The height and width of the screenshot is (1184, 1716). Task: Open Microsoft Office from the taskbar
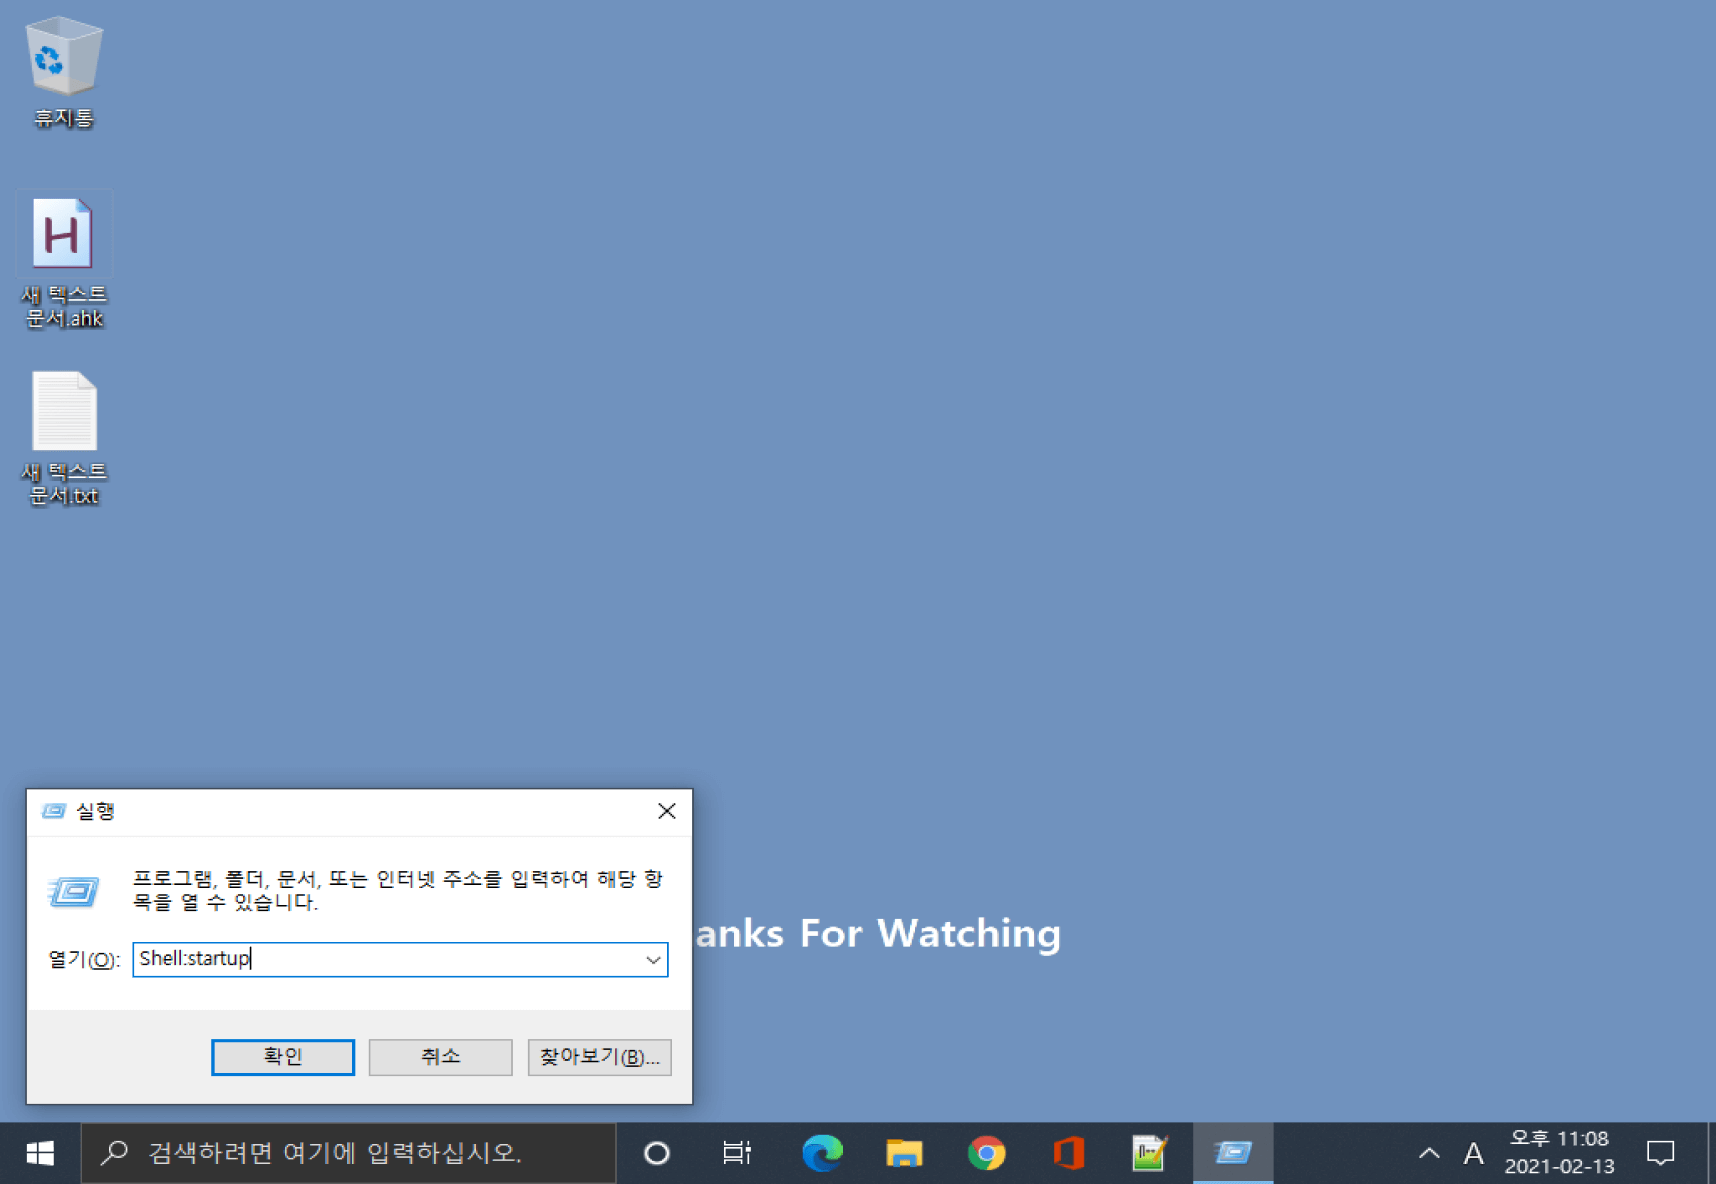coord(1068,1153)
